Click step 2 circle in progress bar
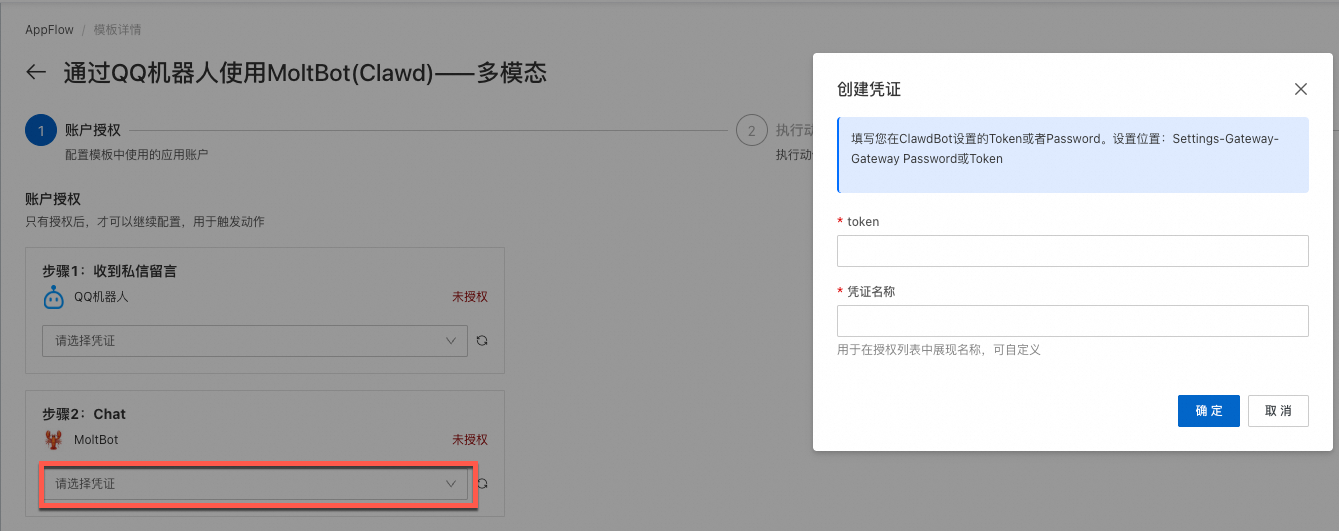 click(x=751, y=131)
